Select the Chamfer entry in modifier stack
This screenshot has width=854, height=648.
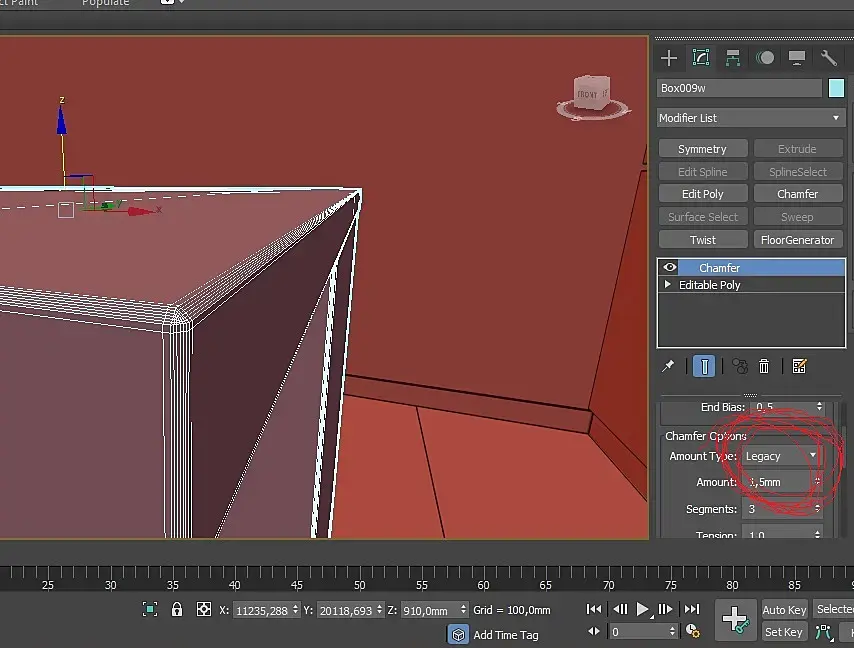(x=720, y=268)
